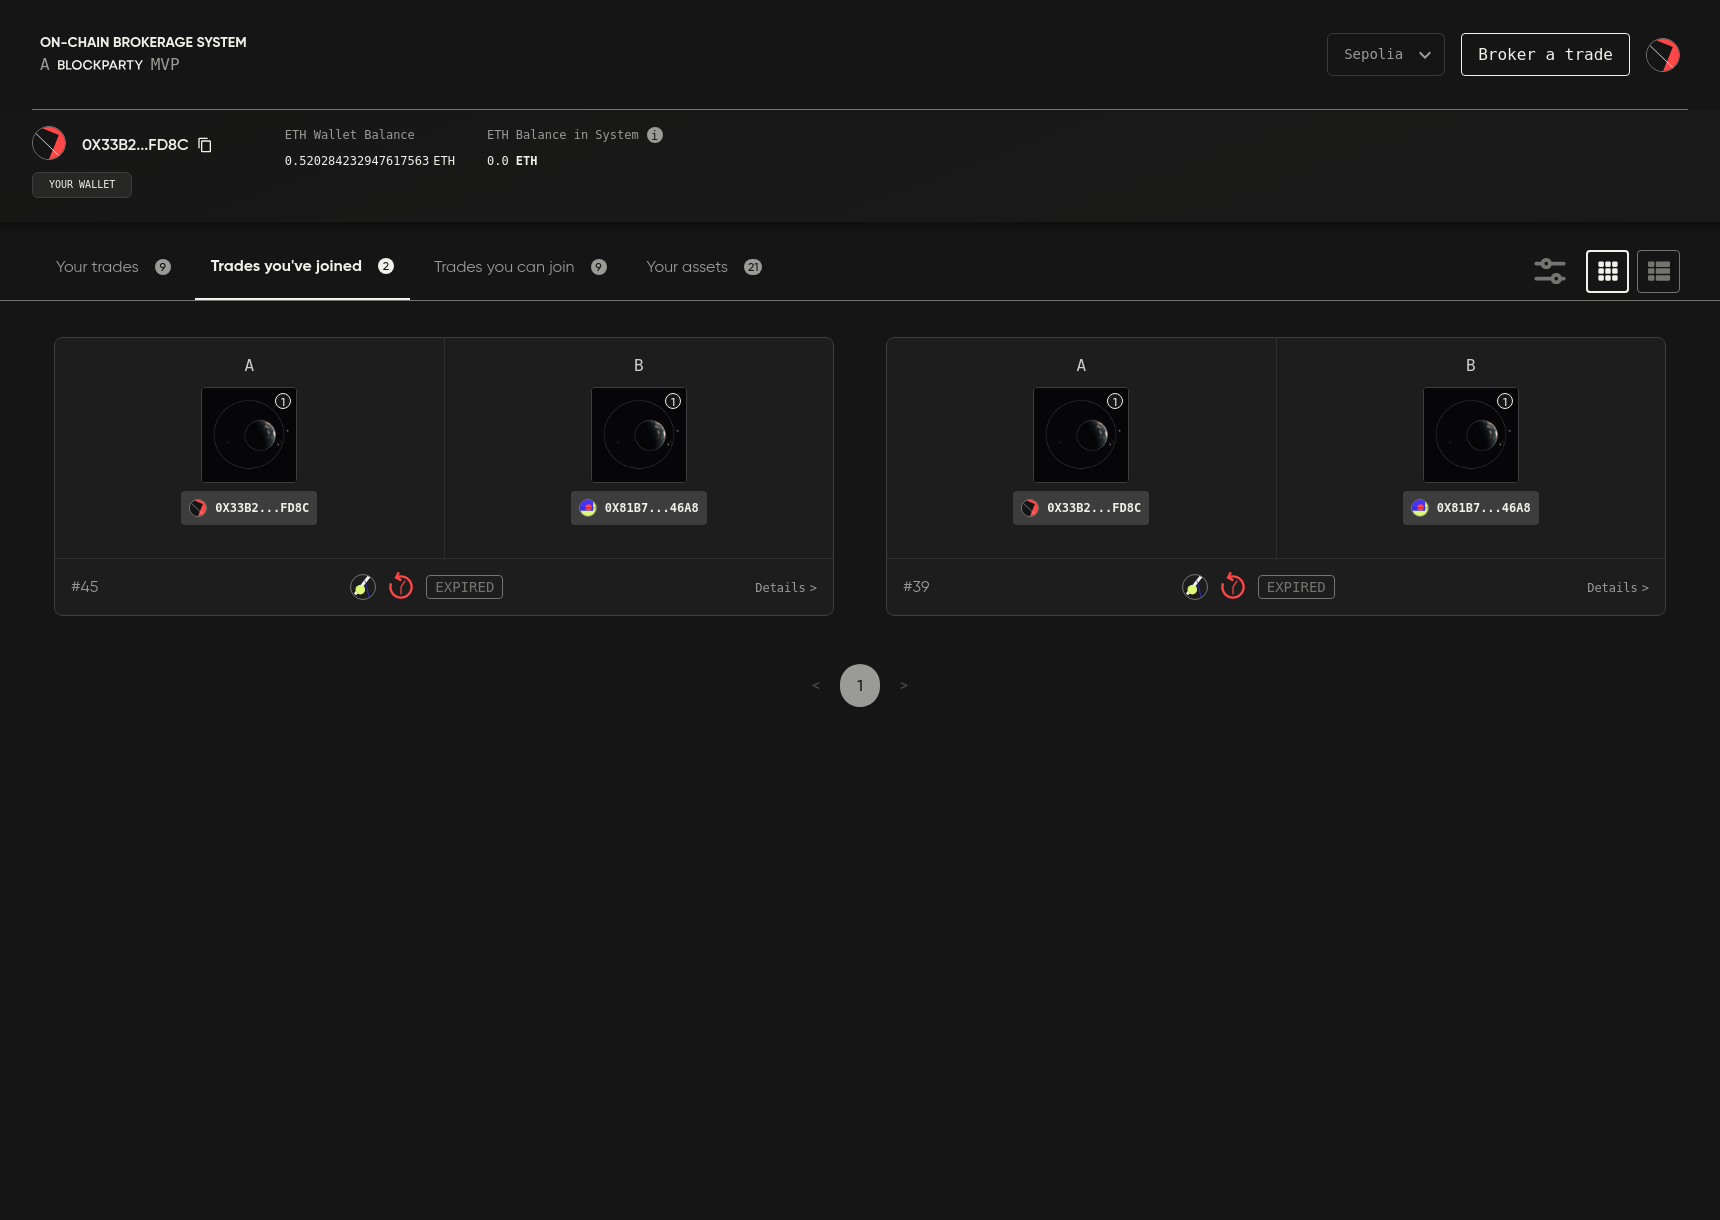Open the Your assets tab
The image size is (1720, 1220).
[687, 267]
